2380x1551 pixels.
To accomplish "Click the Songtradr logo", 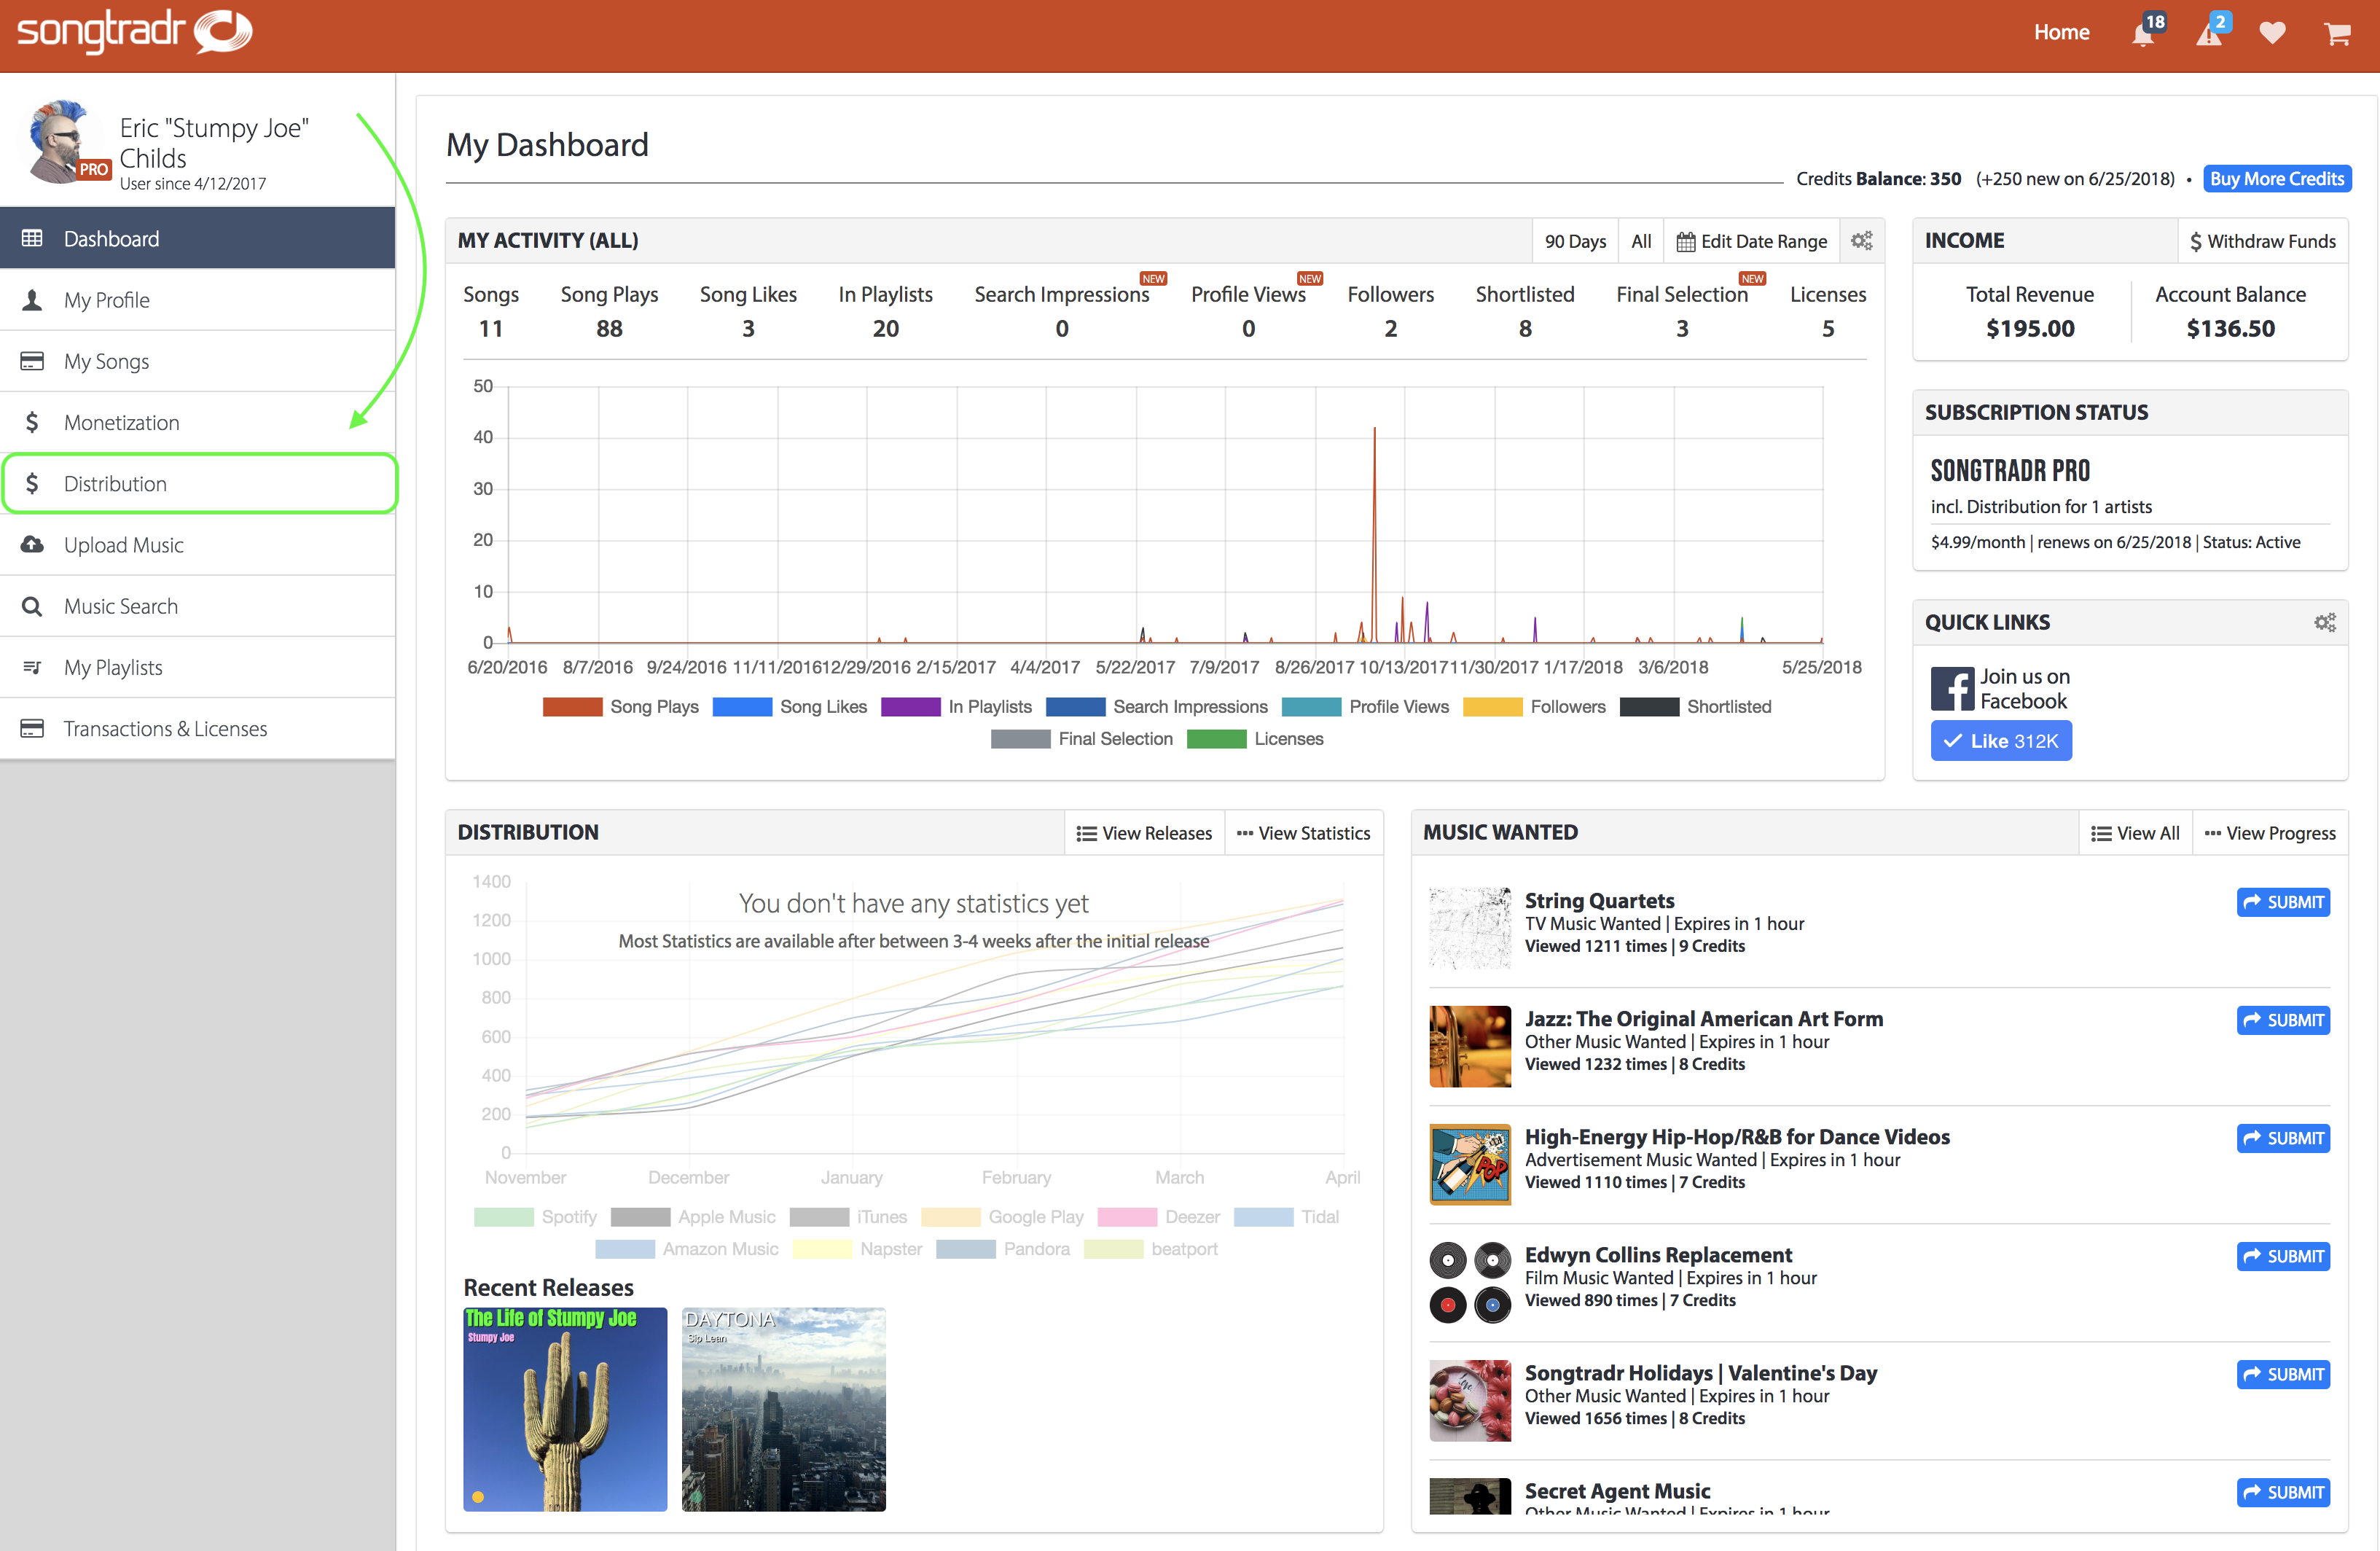I will point(135,32).
